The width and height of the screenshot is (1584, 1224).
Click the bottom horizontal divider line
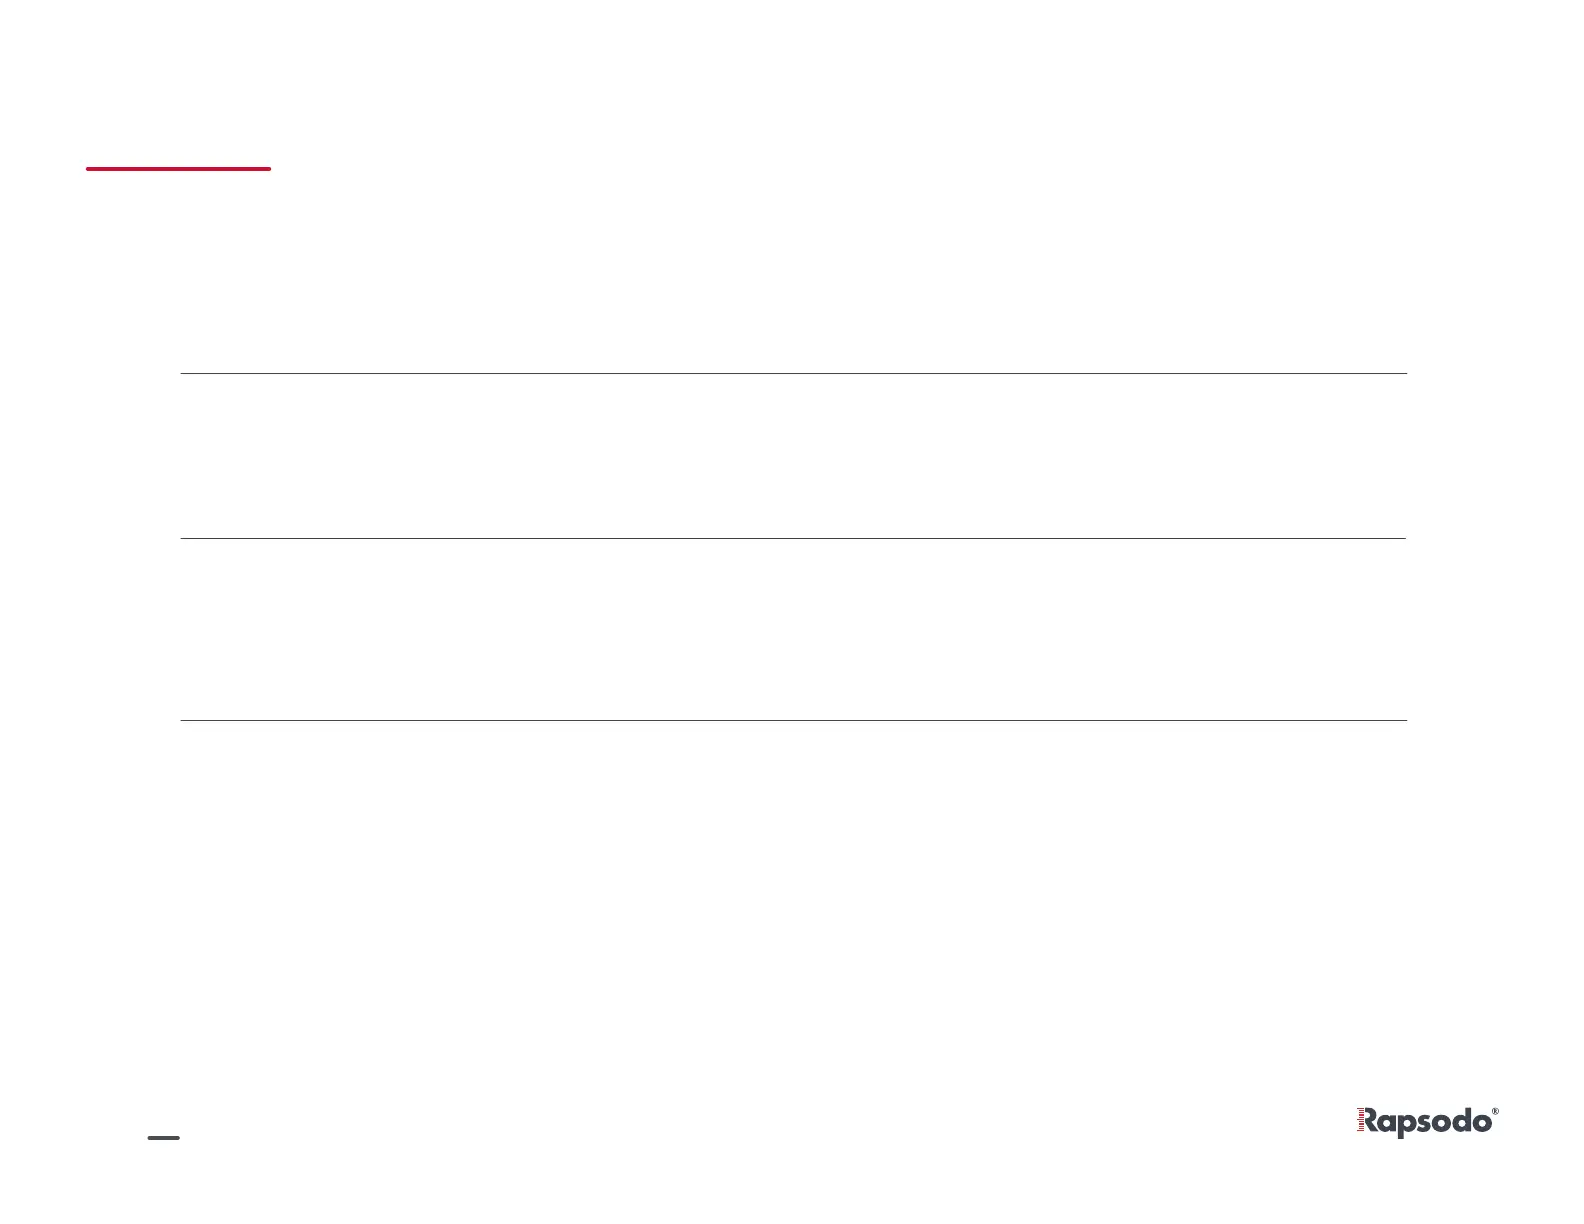(793, 720)
